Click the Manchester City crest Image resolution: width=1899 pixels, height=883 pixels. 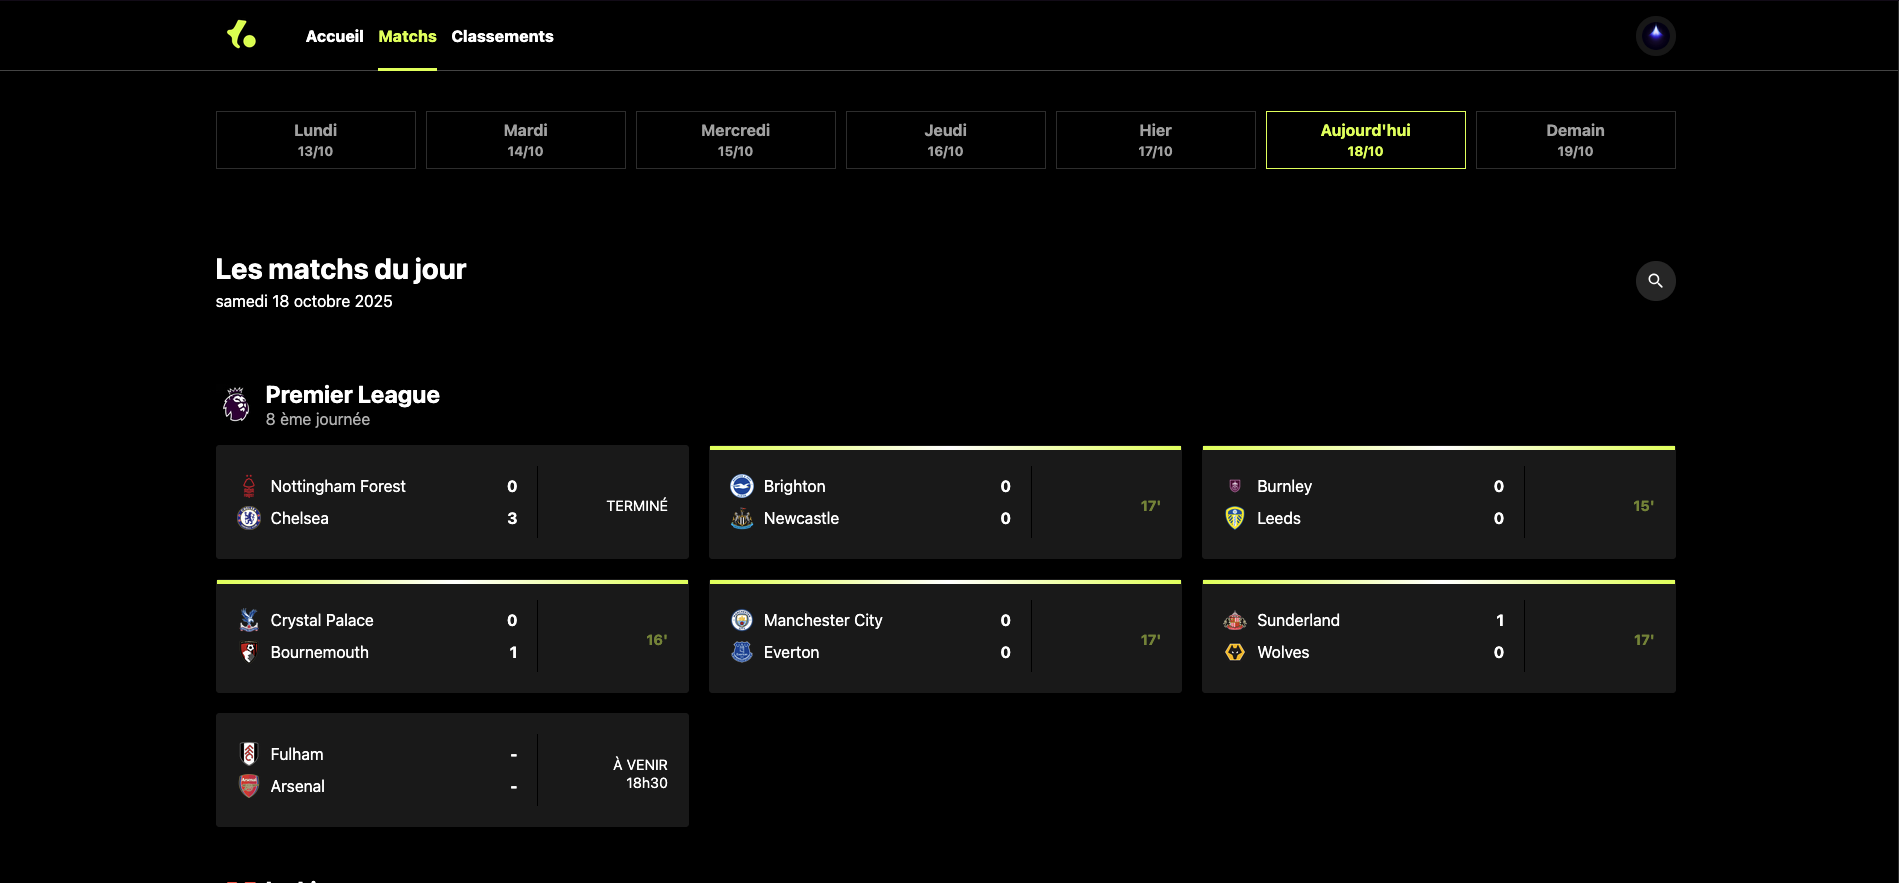742,620
